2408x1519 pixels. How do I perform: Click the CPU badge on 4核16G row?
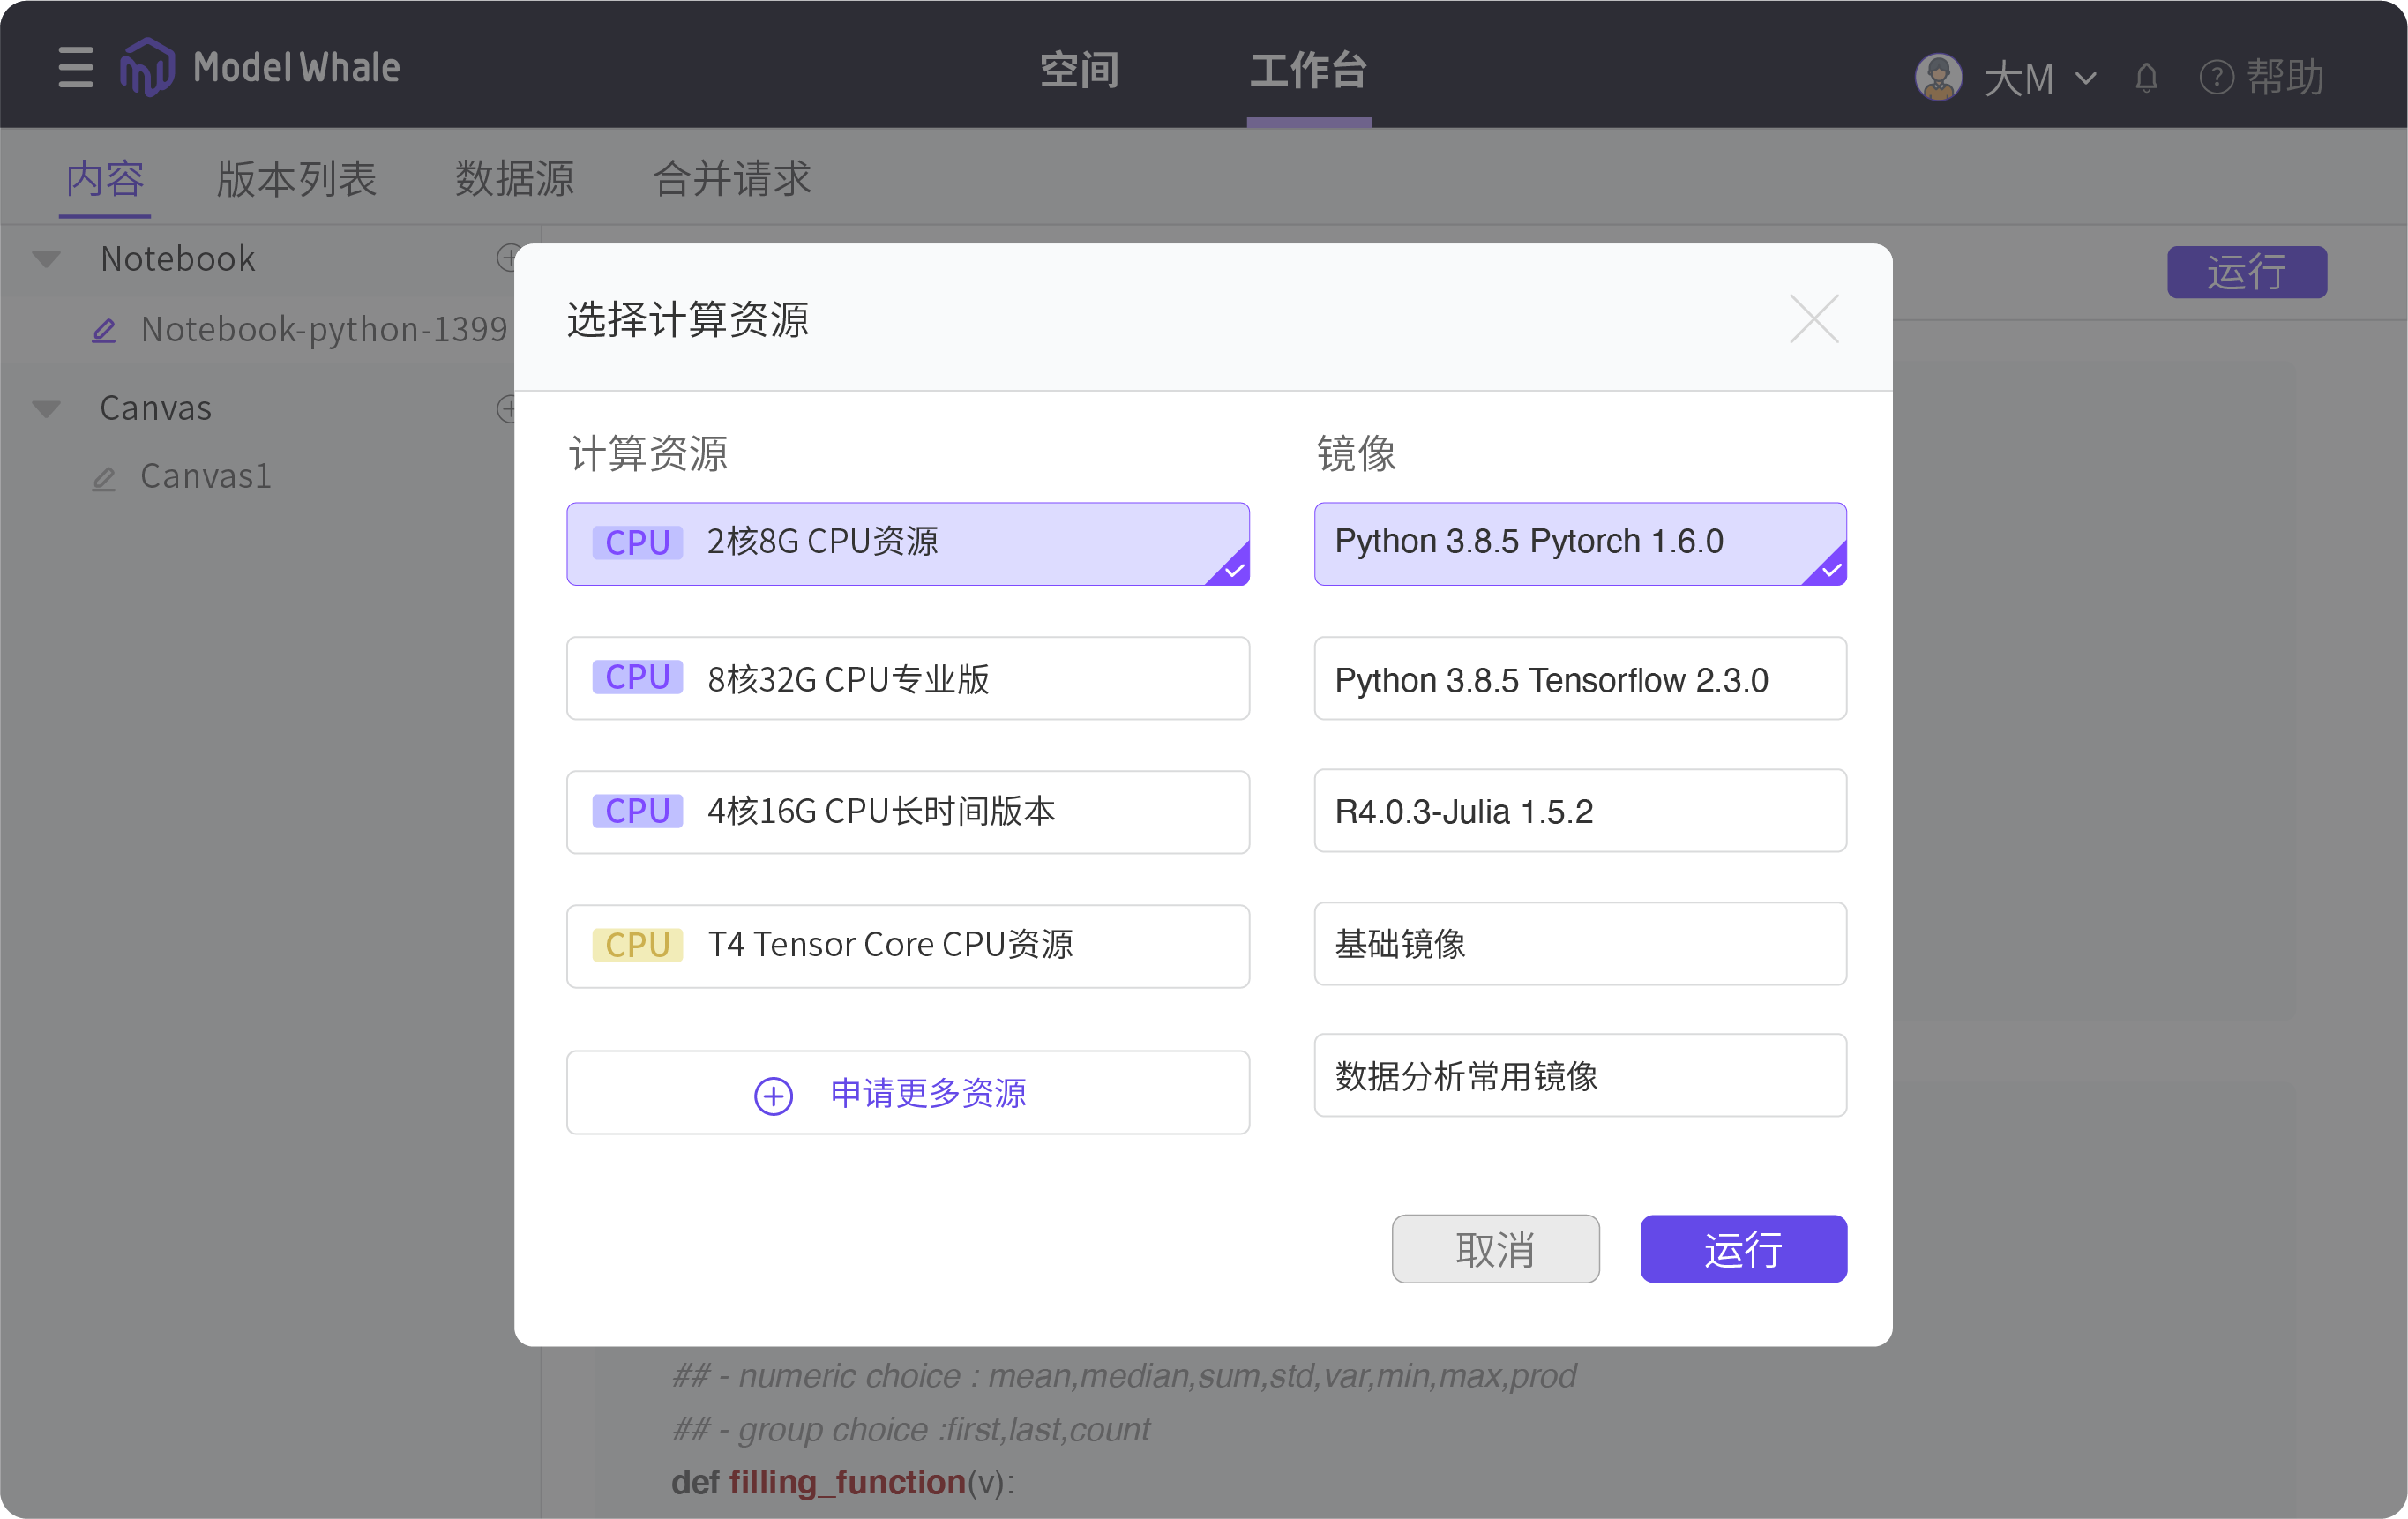pos(637,811)
